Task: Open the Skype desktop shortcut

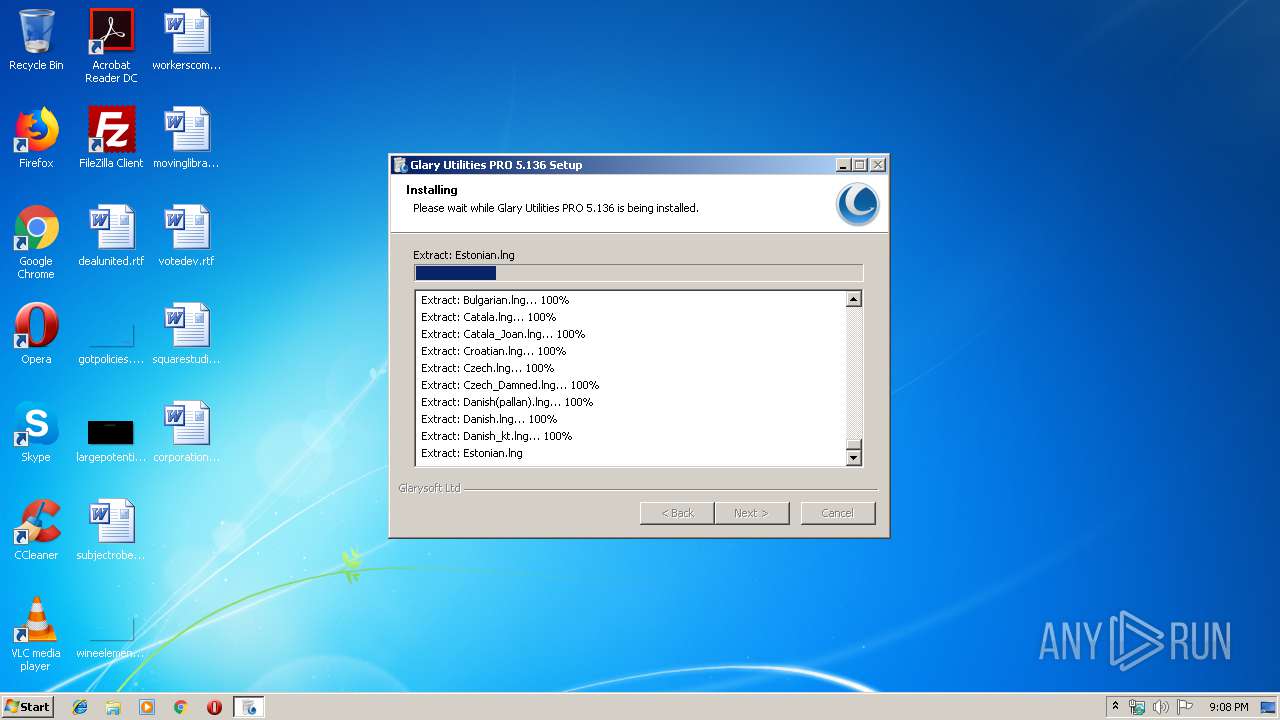Action: (x=36, y=432)
